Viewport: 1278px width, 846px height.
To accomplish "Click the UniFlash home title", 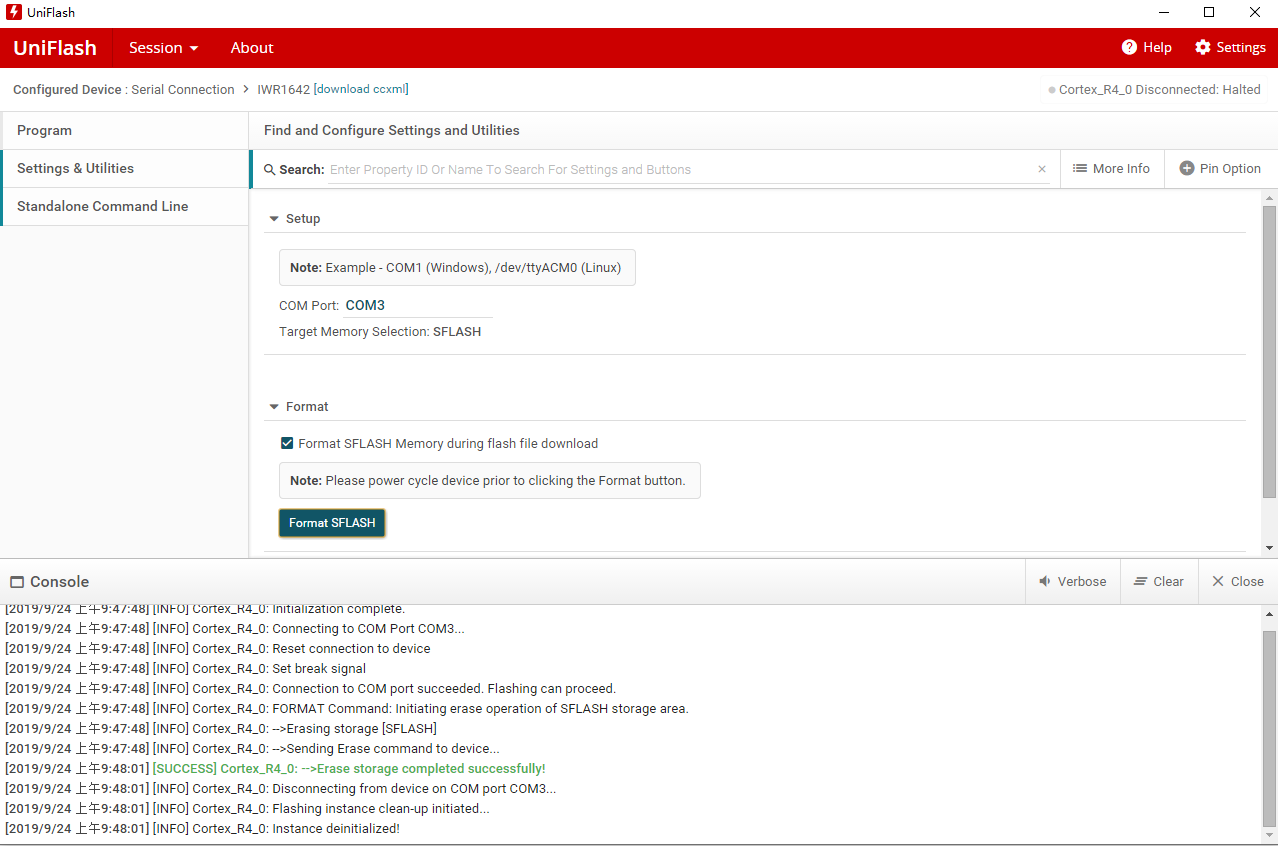I will point(55,47).
